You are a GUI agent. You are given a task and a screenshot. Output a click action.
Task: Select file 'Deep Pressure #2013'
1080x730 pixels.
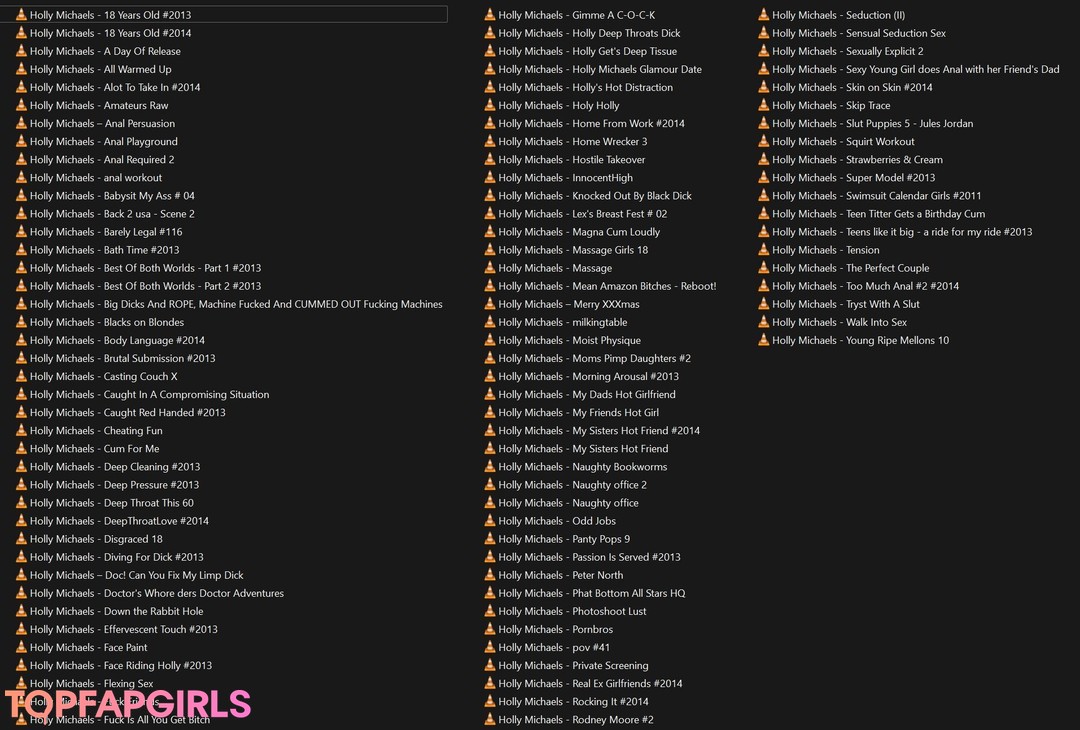[114, 485]
